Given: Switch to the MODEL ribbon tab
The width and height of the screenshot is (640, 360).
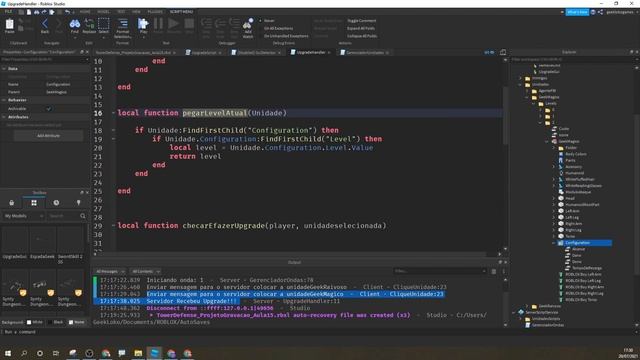Looking at the screenshot, I should [x=103, y=12].
